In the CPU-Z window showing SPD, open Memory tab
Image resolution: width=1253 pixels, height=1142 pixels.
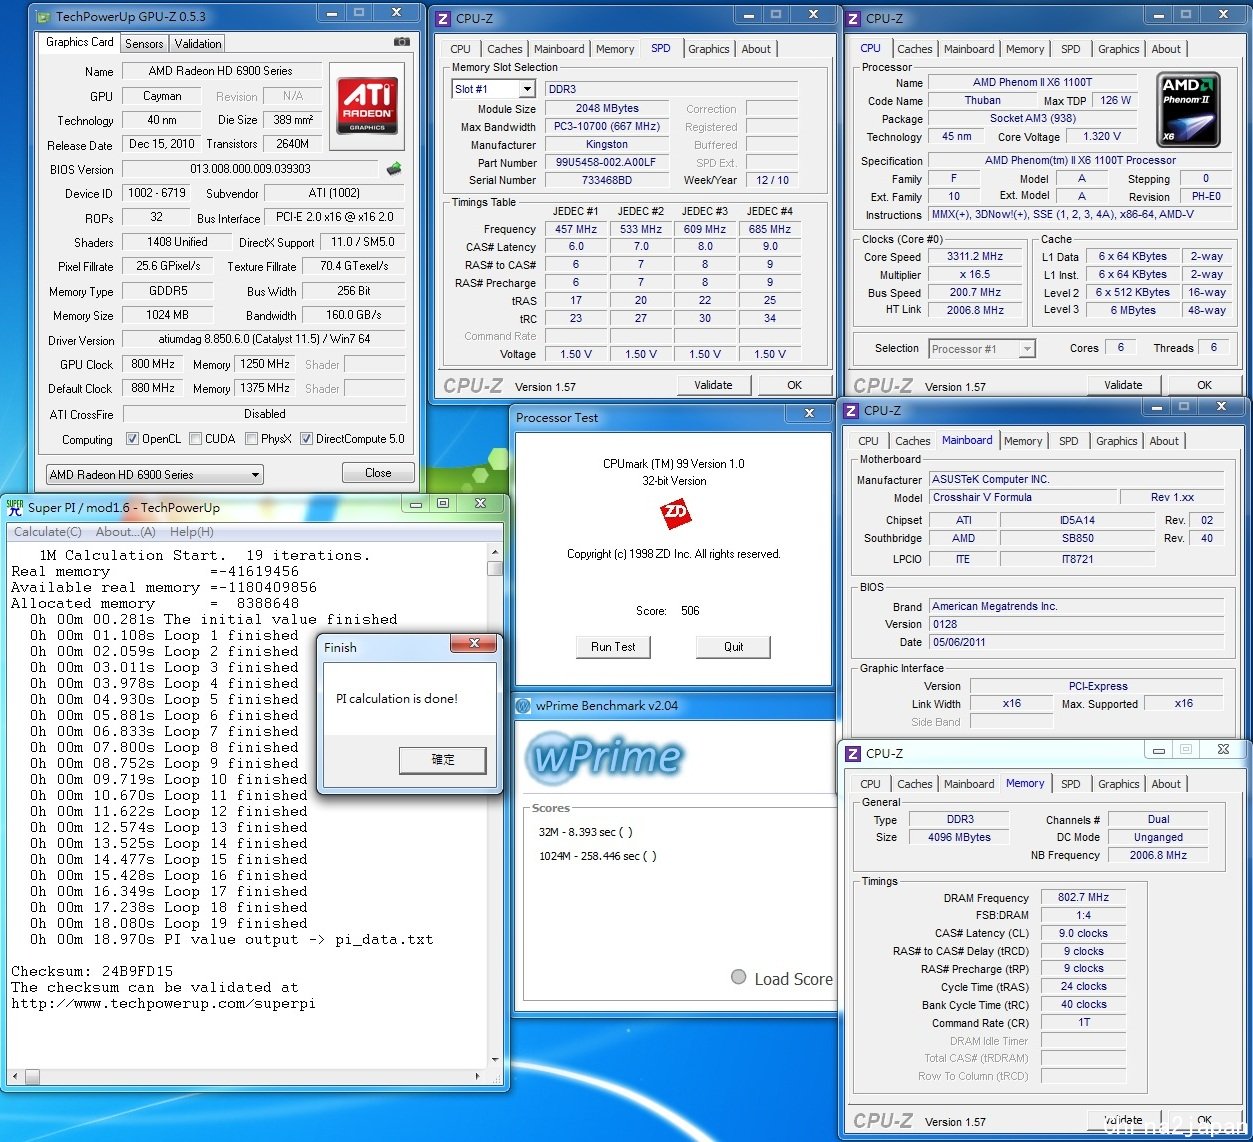point(615,49)
